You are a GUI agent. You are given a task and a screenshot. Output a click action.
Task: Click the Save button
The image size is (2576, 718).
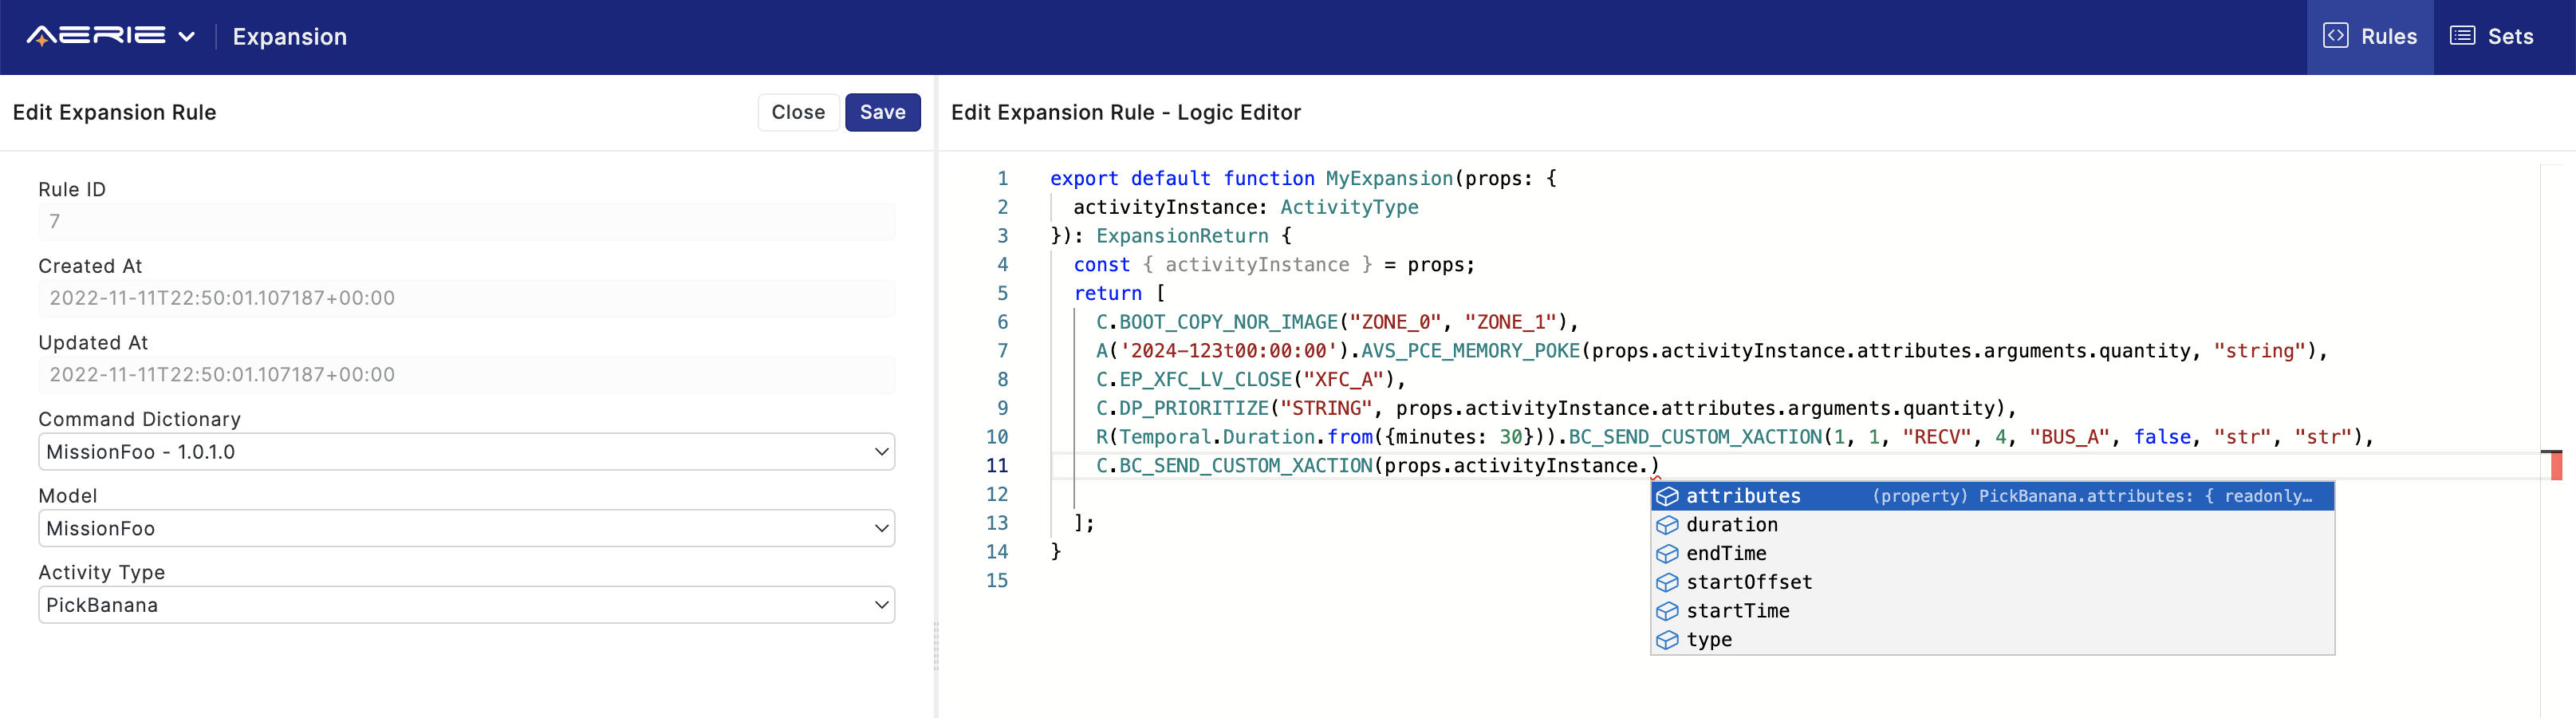point(882,112)
